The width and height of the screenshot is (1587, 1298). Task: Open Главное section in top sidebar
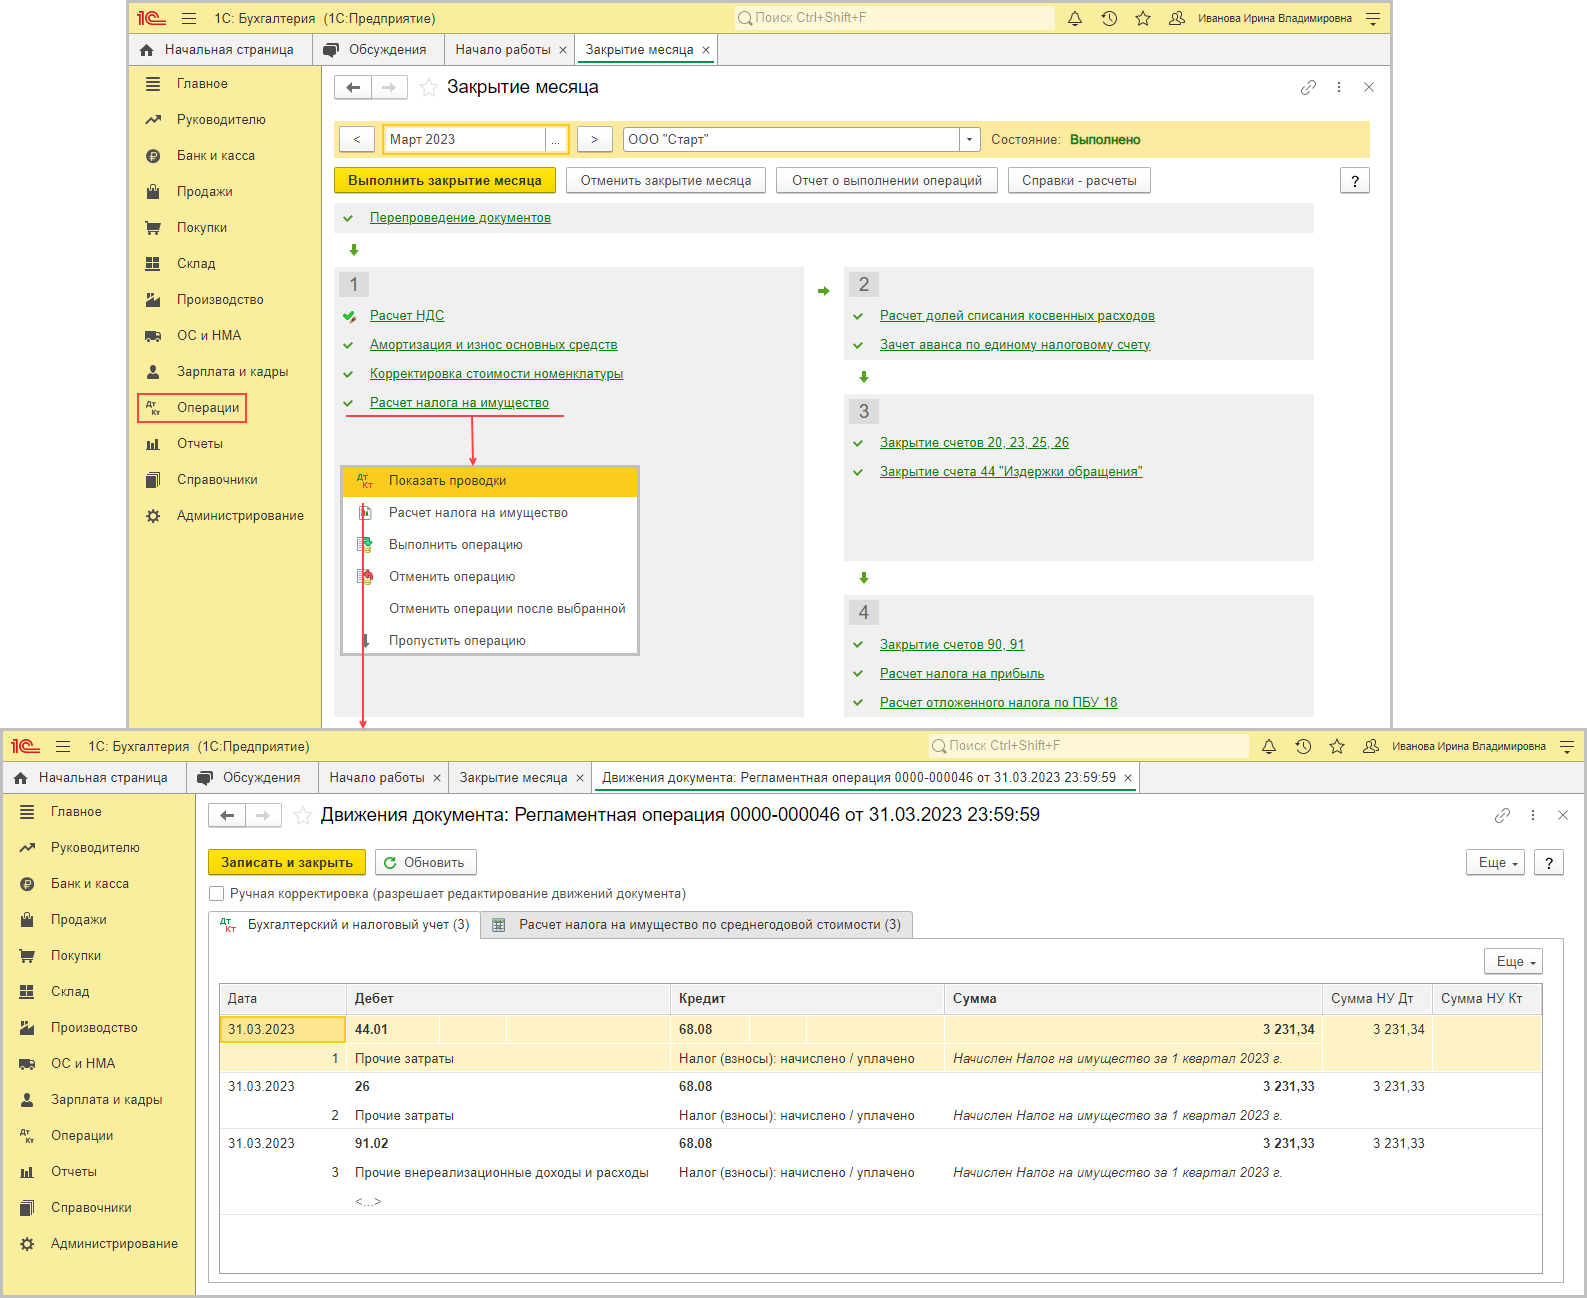(x=202, y=84)
